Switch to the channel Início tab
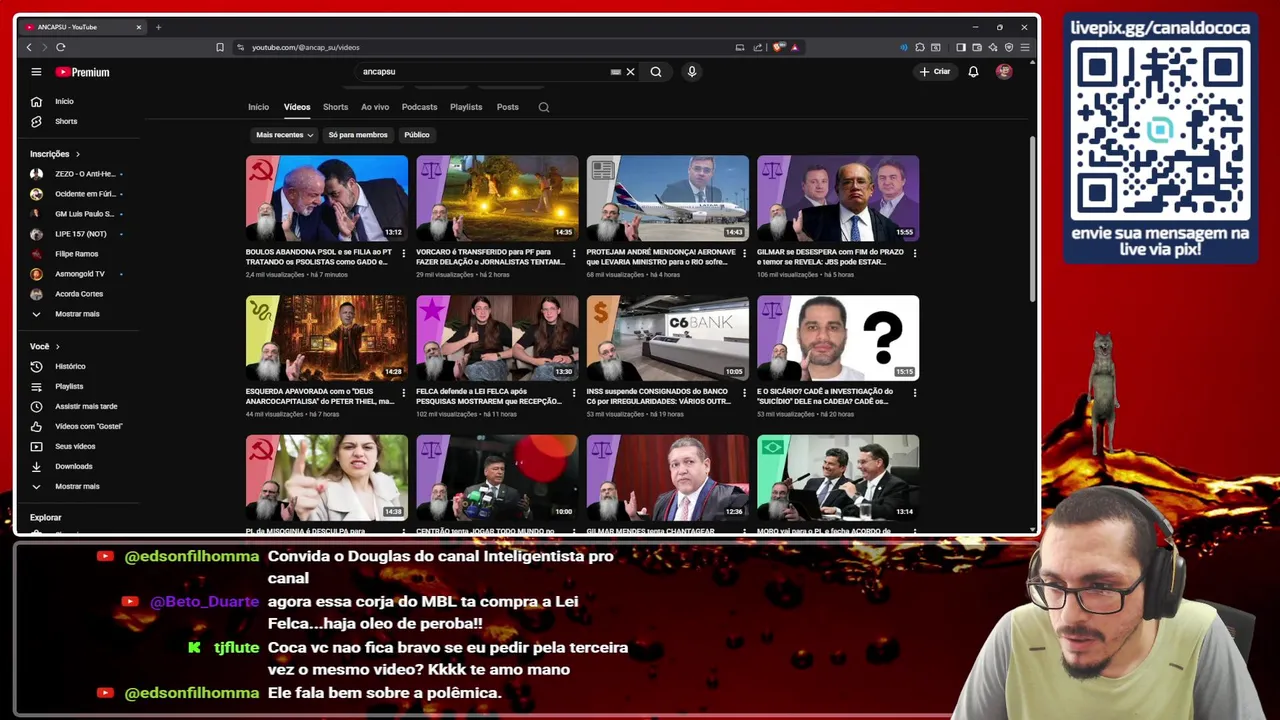1280x720 pixels. (258, 107)
